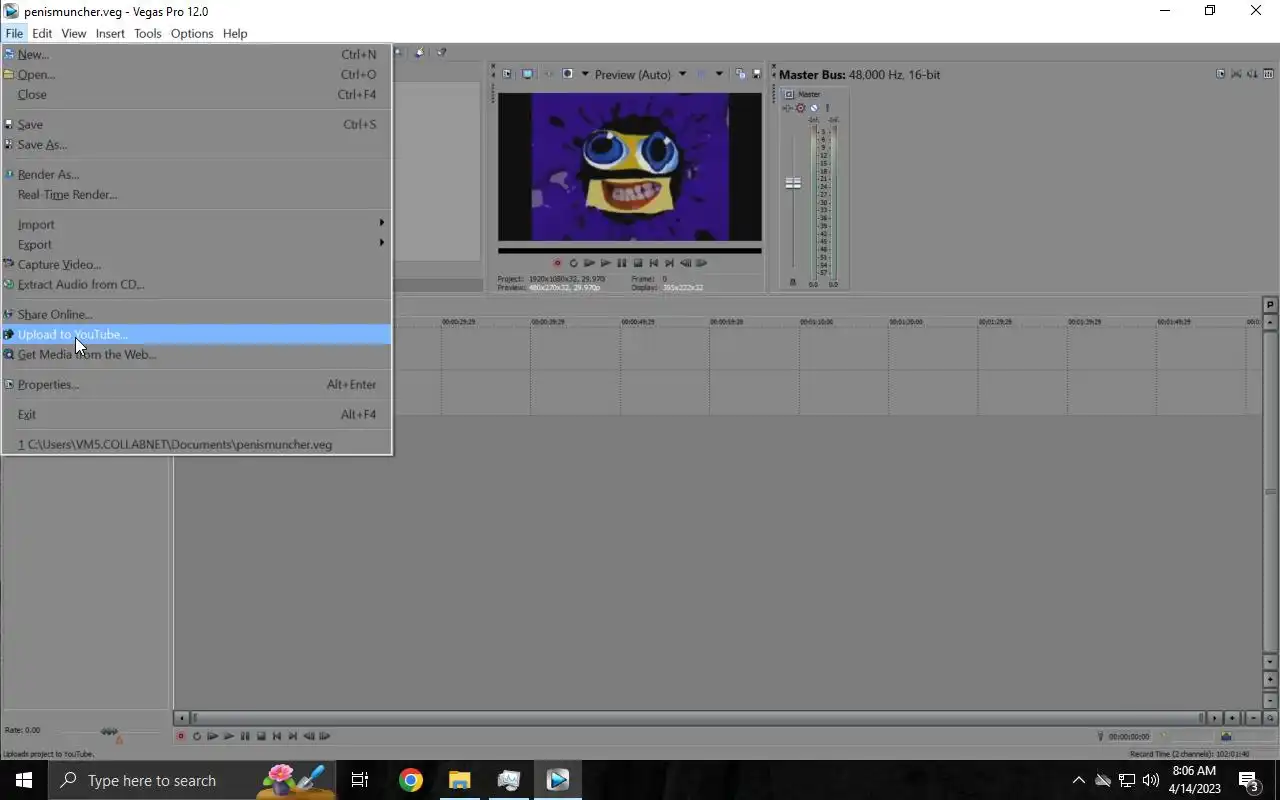Click timeline ruler at 00:01:10:00
Screen dimensions: 1280x800
click(816, 322)
